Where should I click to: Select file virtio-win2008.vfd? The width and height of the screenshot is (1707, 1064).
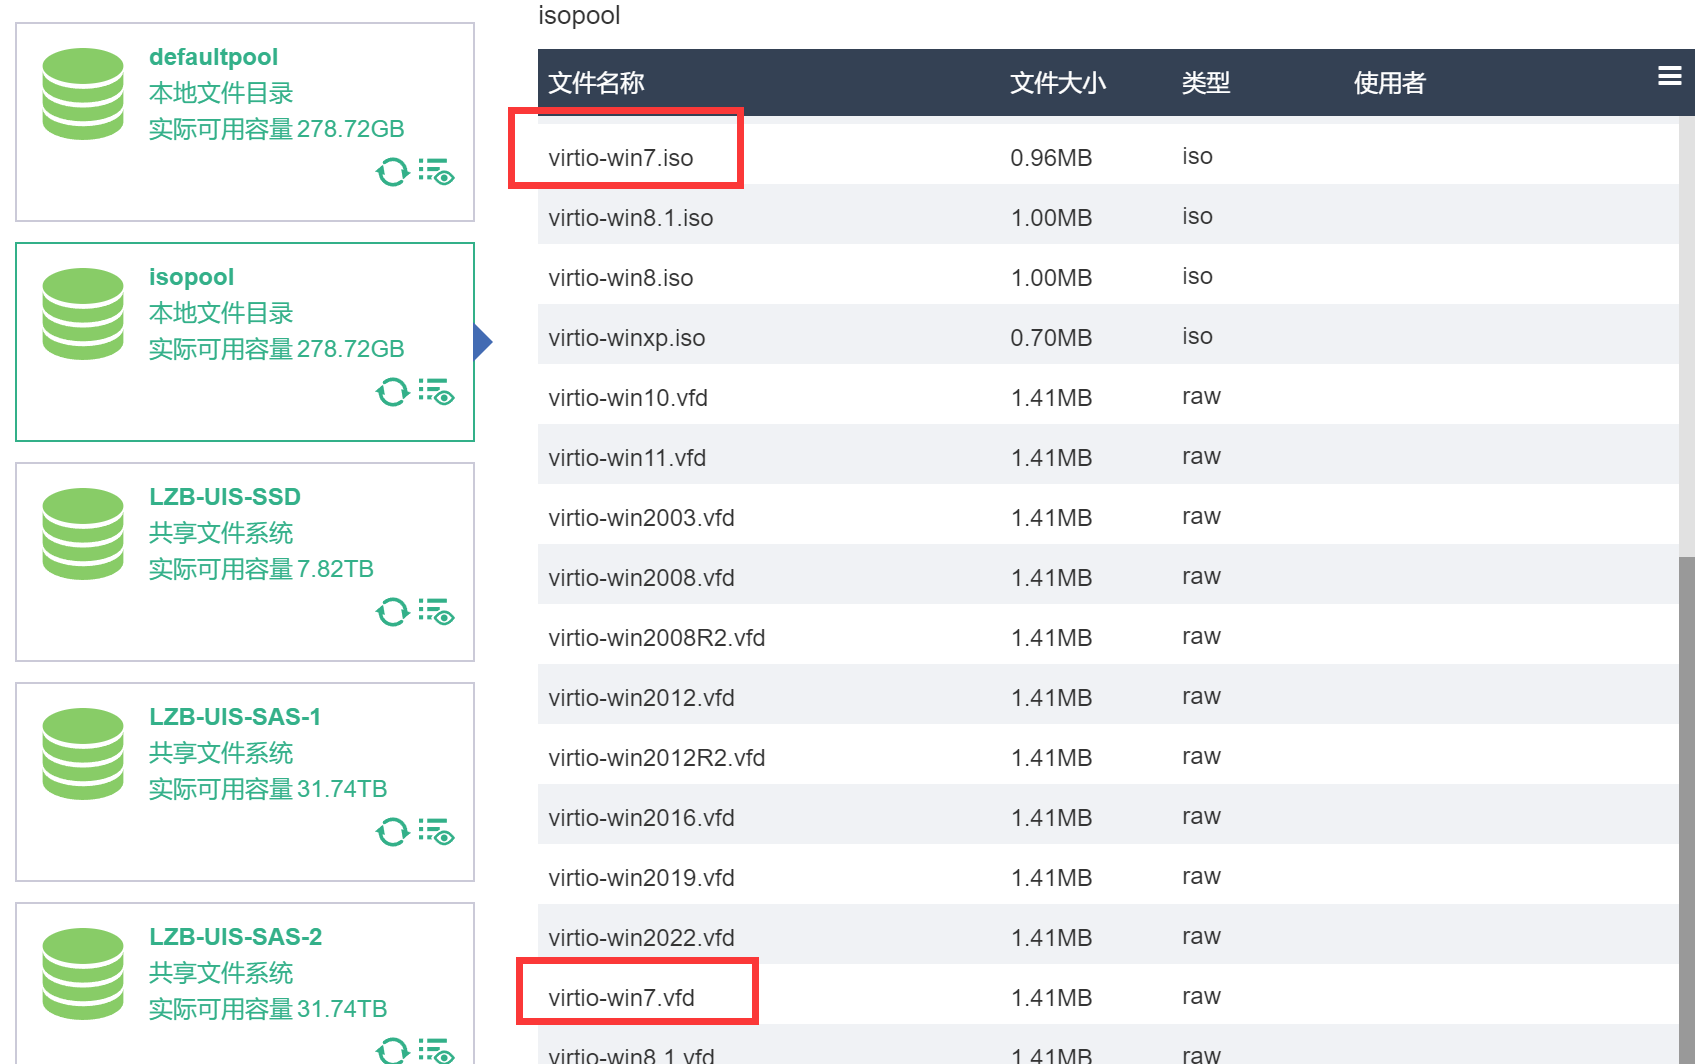641,578
